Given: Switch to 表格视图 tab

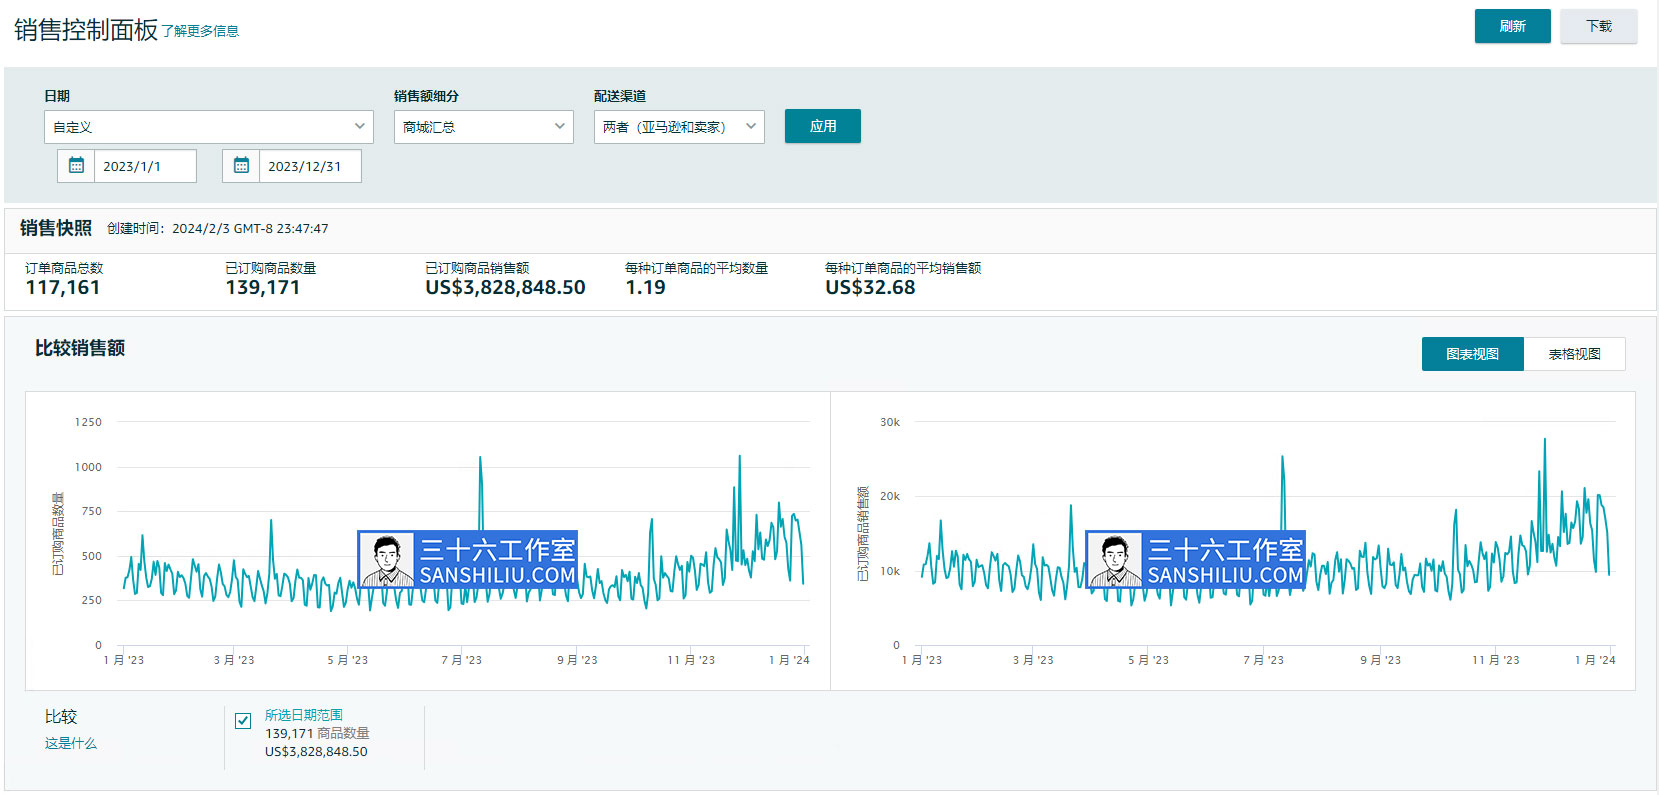Looking at the screenshot, I should [x=1575, y=354].
